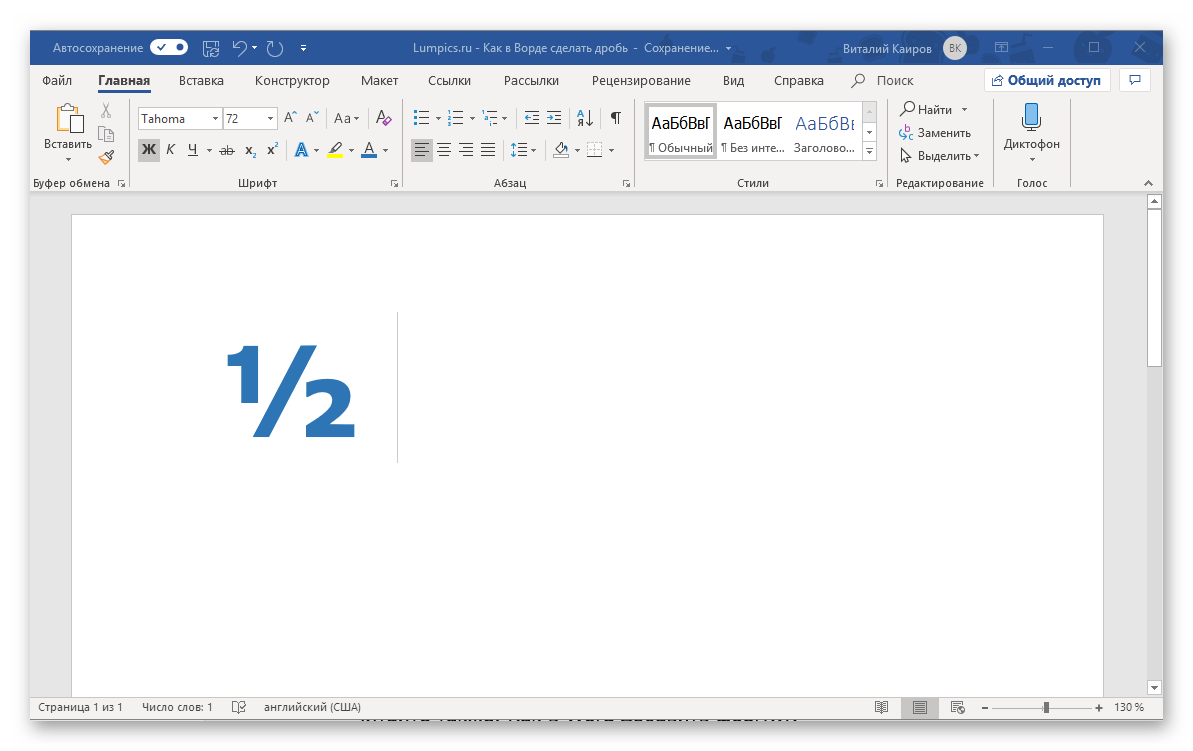Open the Tahoma font name dropdown
Screen dimensions: 1193x751
click(215, 118)
